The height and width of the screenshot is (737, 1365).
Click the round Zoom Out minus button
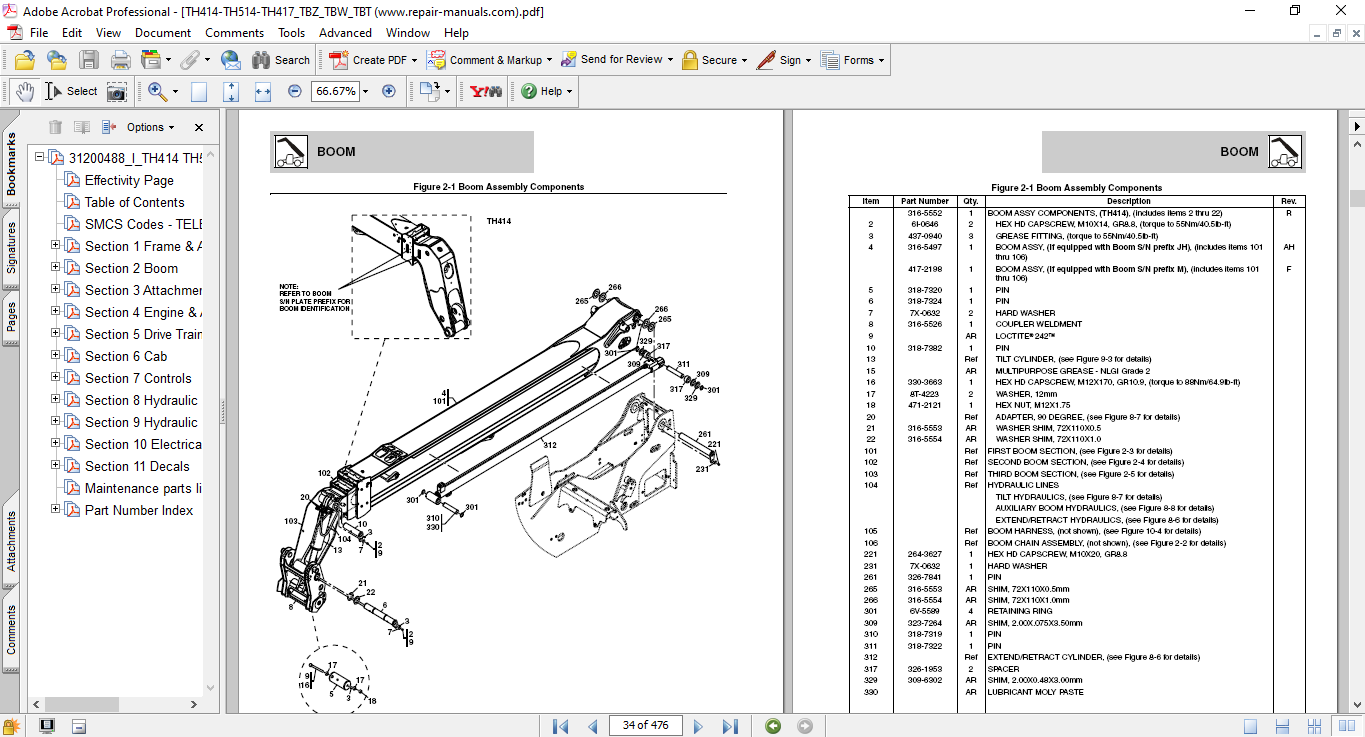[x=295, y=91]
